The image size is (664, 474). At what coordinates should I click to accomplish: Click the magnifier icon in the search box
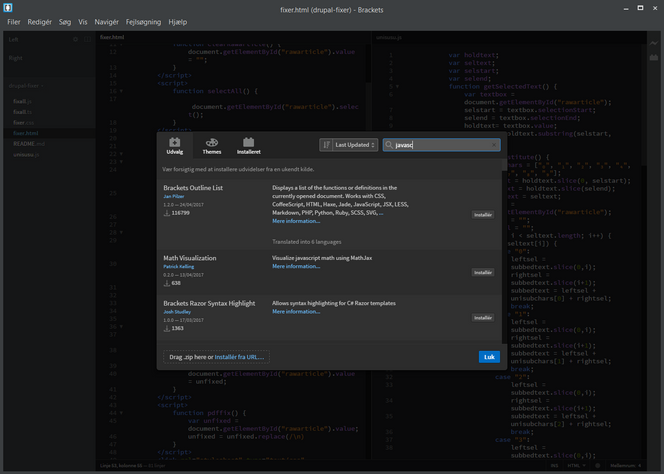(389, 145)
